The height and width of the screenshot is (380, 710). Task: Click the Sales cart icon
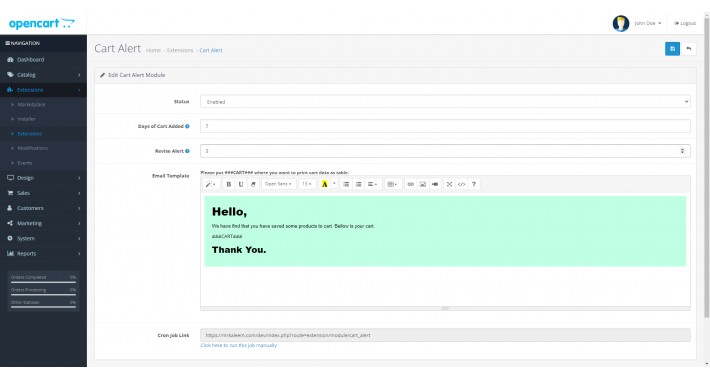tap(10, 193)
